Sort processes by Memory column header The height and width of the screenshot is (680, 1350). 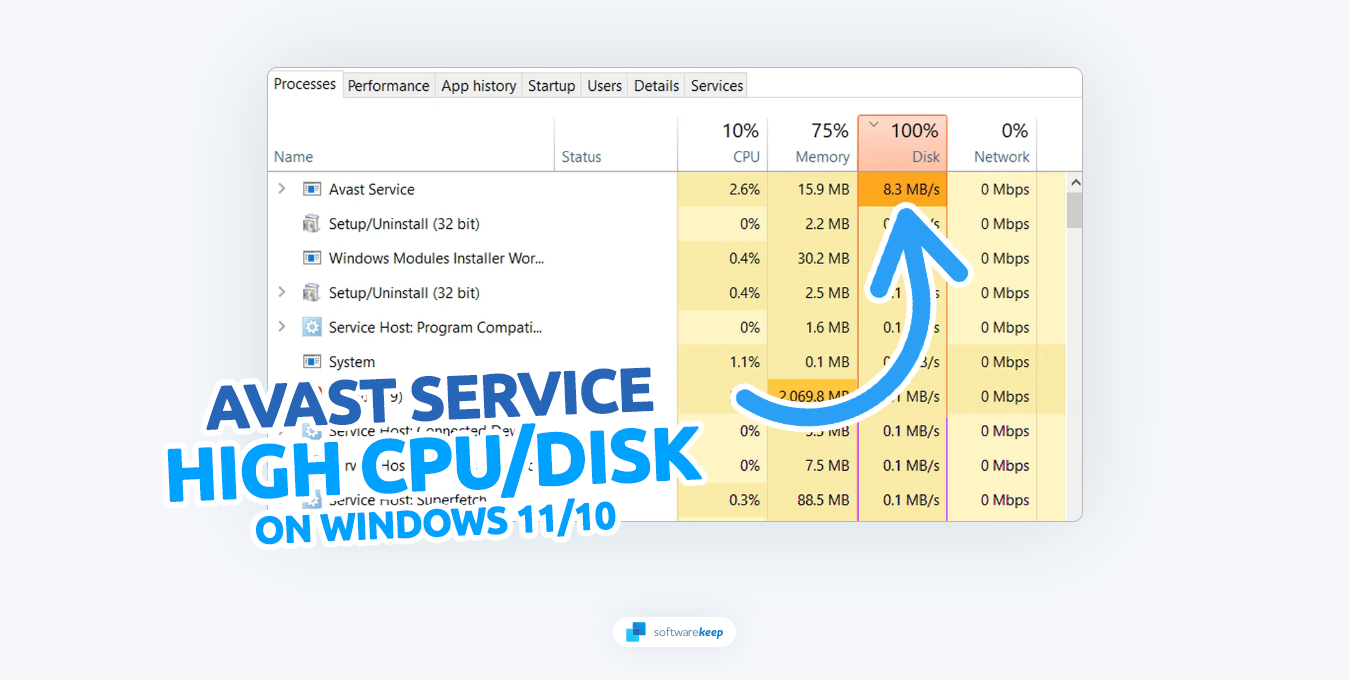point(812,143)
